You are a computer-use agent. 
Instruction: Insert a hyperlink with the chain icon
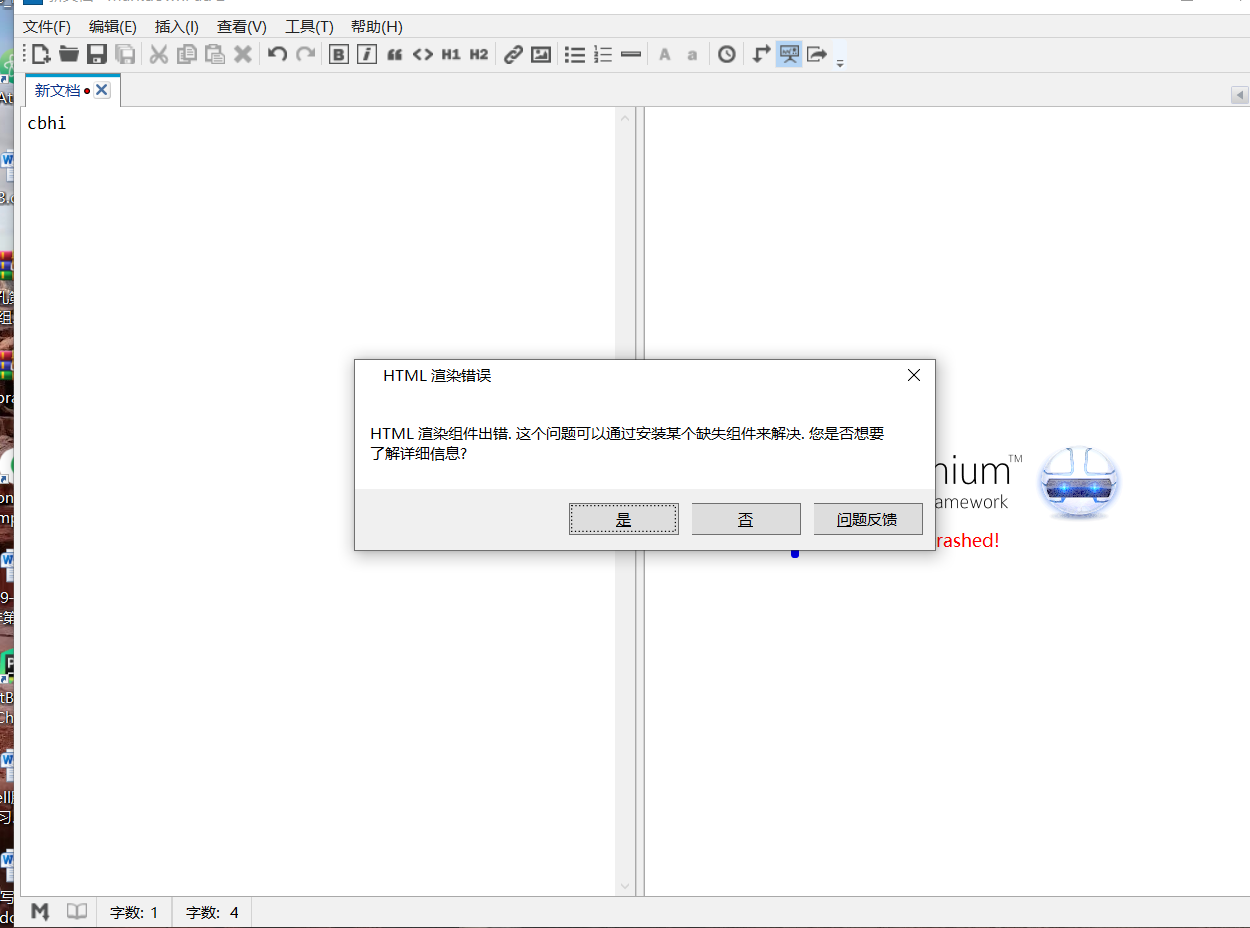click(513, 54)
